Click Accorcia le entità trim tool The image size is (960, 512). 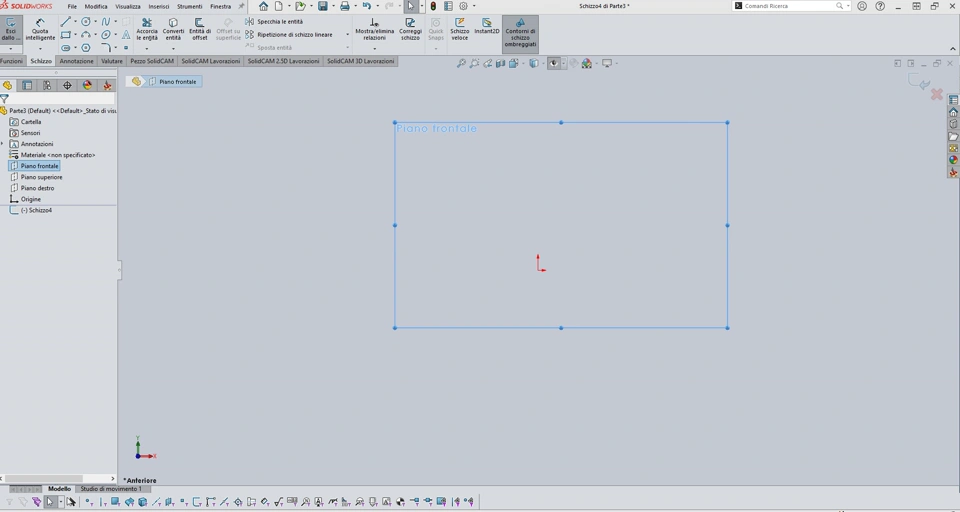click(x=147, y=29)
